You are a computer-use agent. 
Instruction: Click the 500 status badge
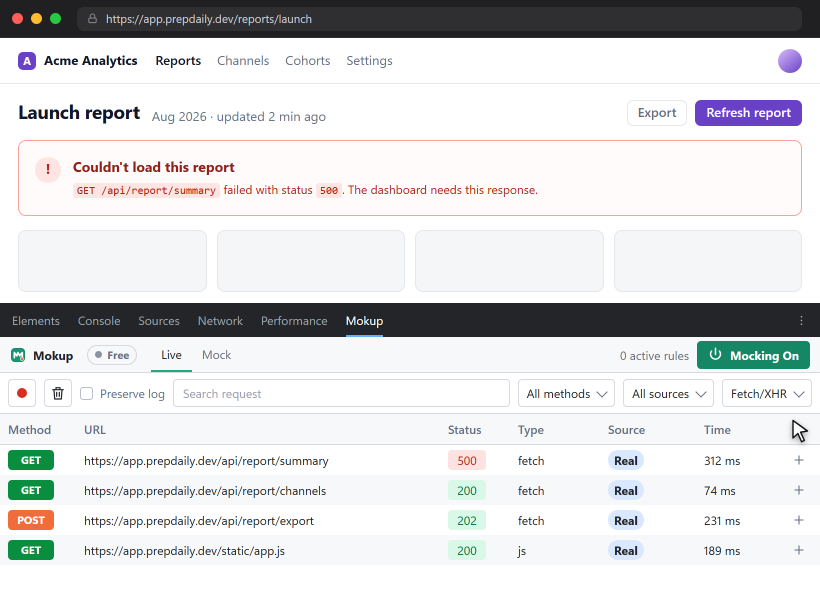466,460
